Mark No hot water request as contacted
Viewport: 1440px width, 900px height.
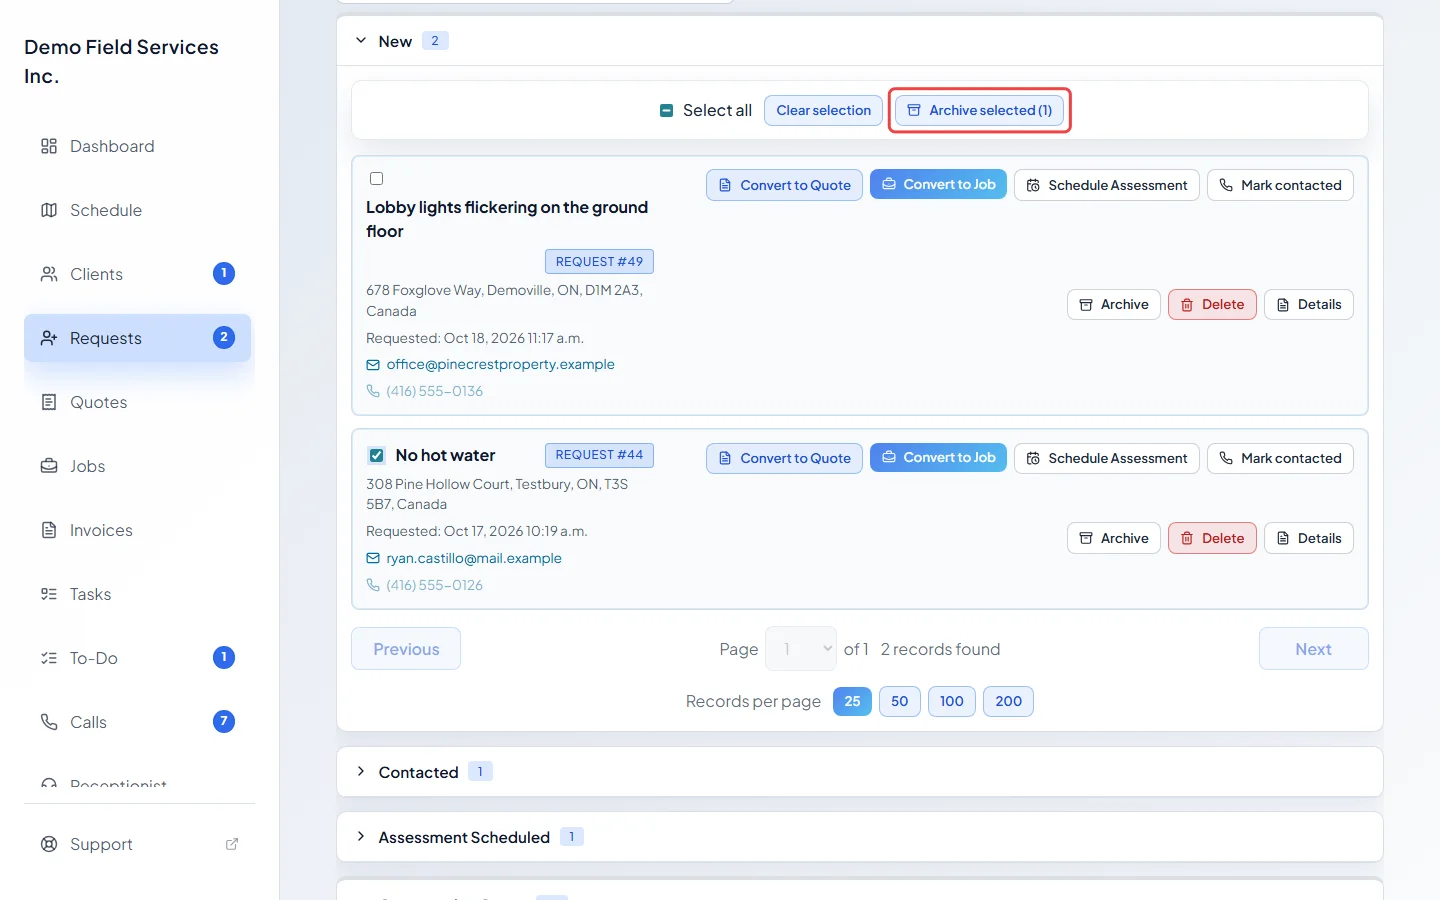pos(1280,458)
